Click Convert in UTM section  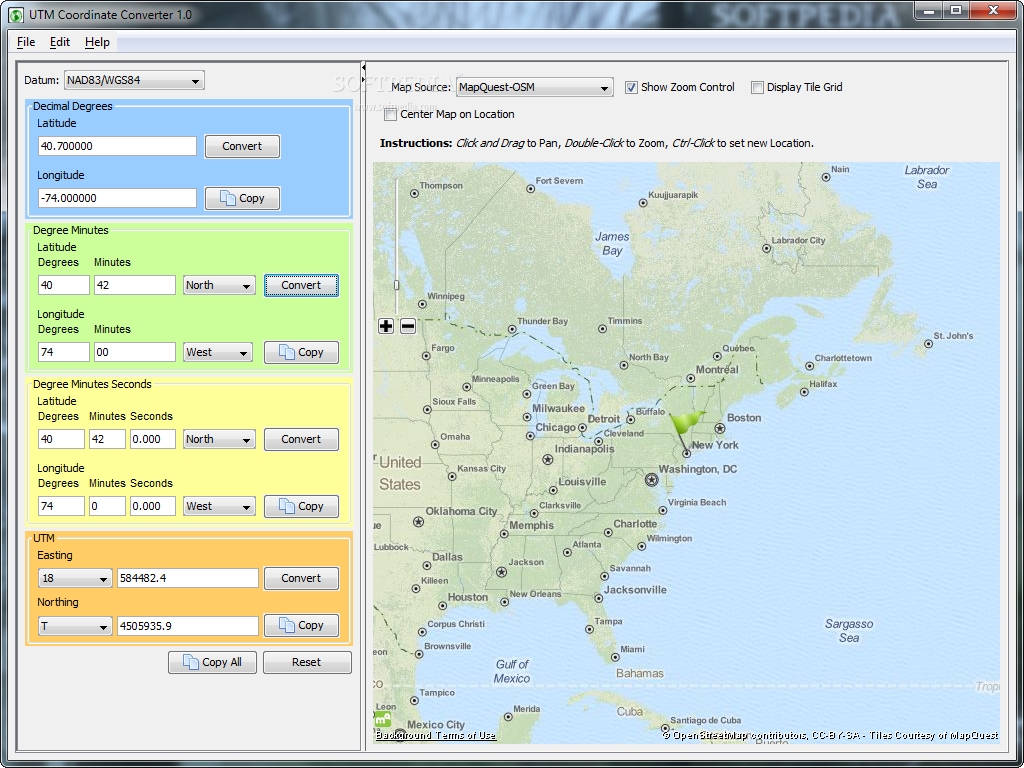pos(301,579)
